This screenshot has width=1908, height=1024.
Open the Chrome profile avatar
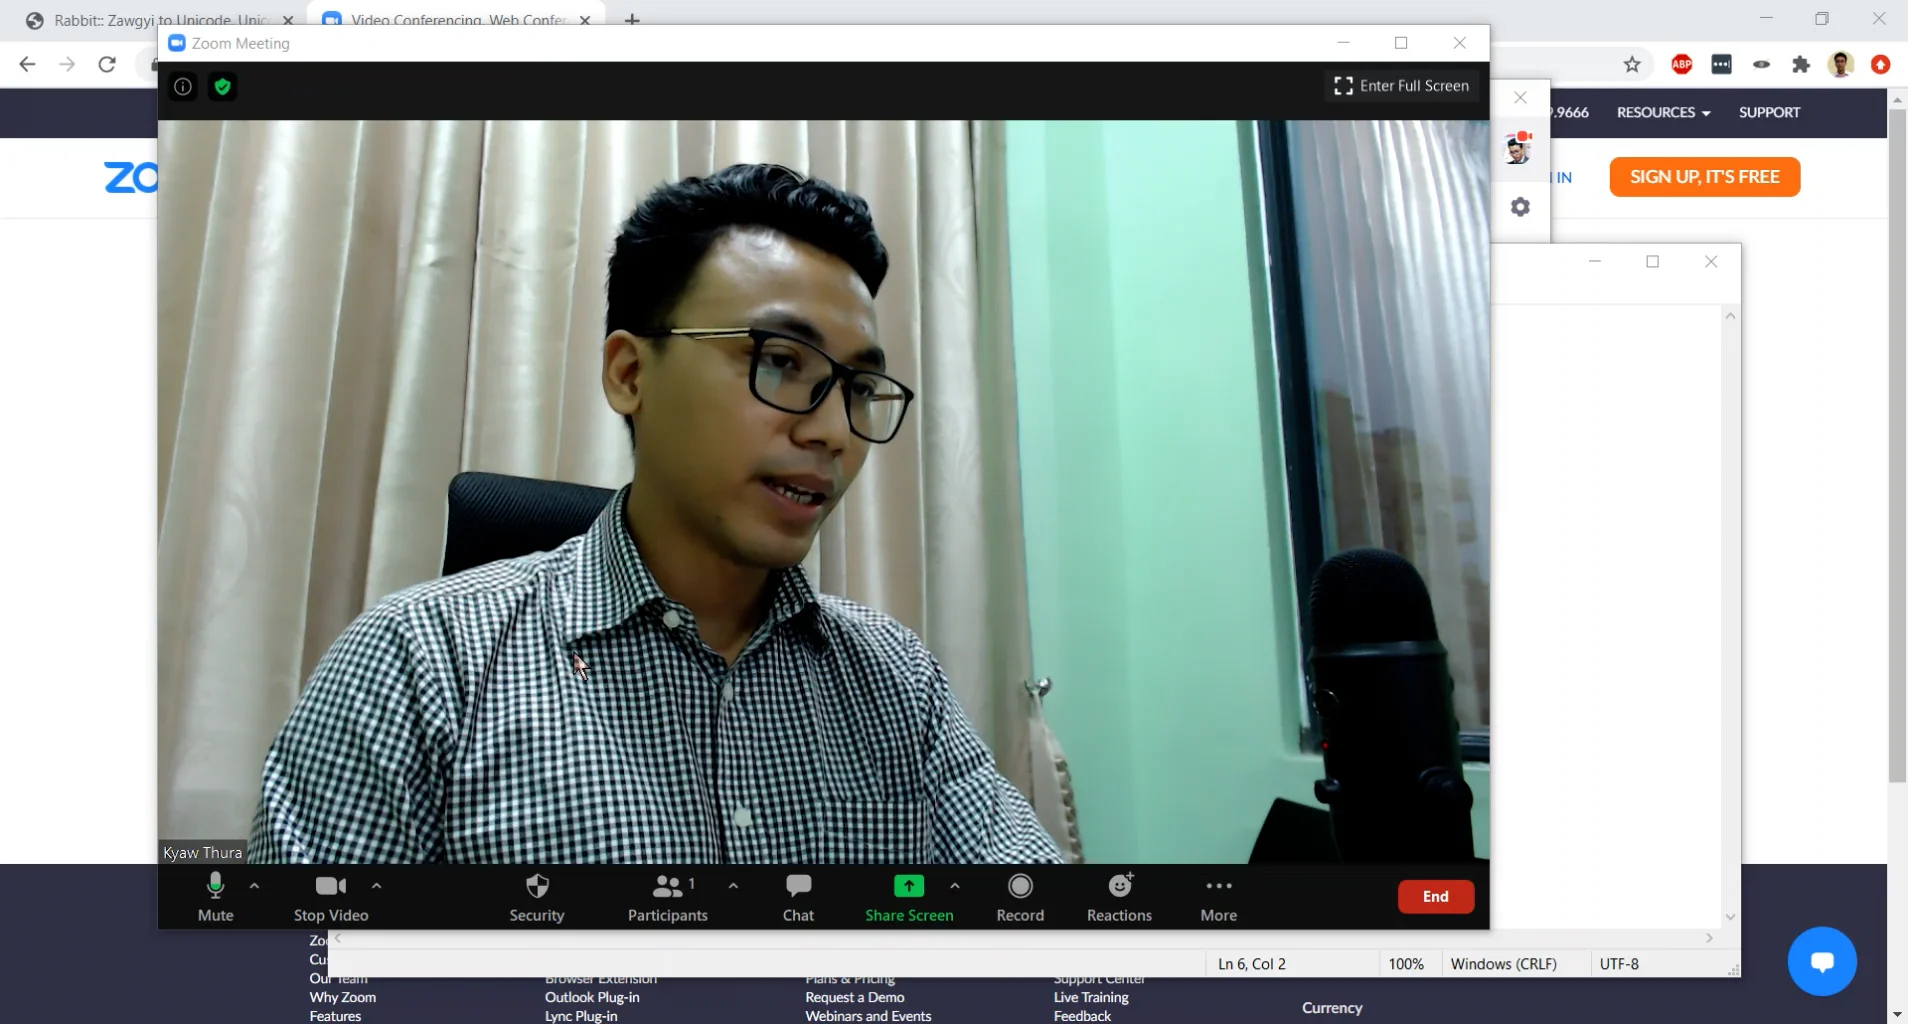pyautogui.click(x=1841, y=65)
